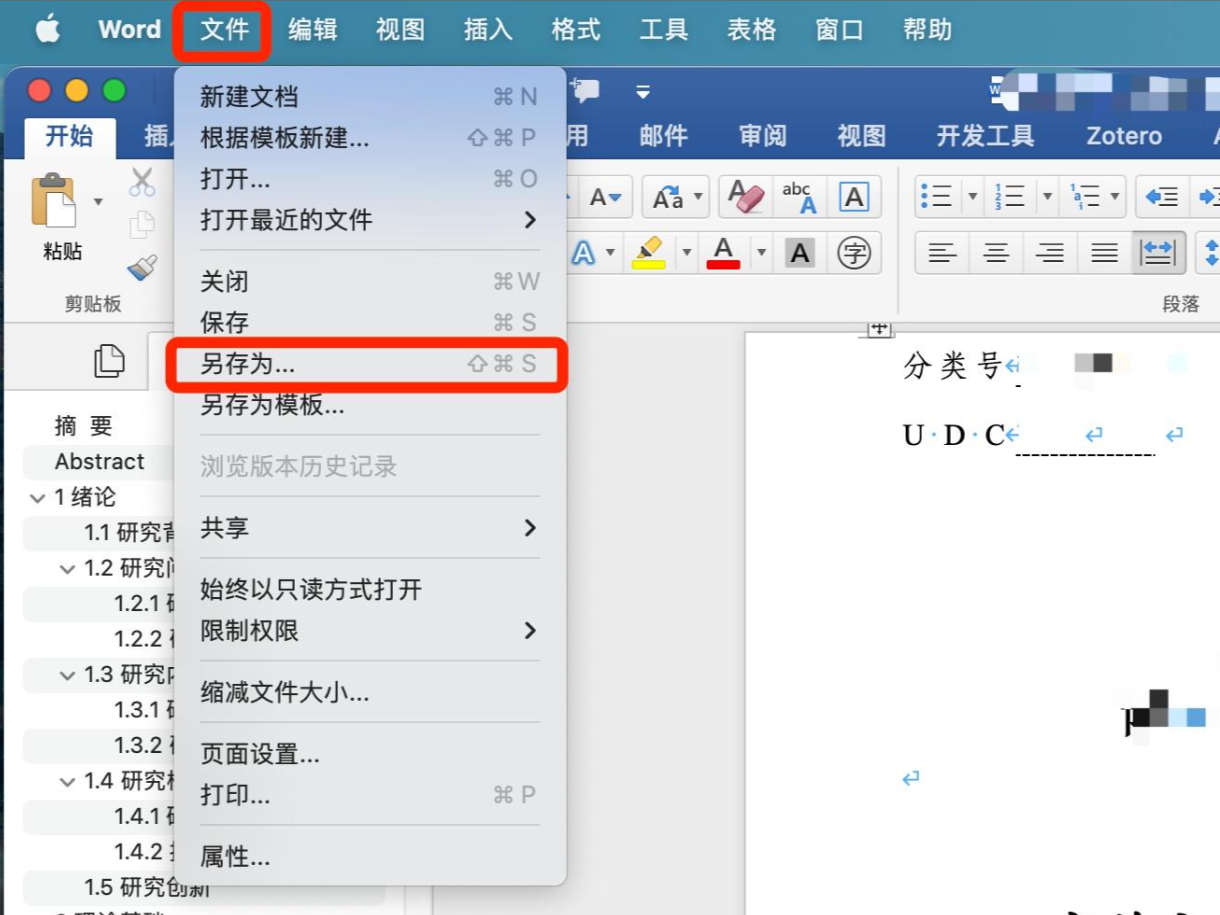Collapse the '1 绪论' heading in navigation
The image size is (1220, 915).
pyautogui.click(x=38, y=497)
